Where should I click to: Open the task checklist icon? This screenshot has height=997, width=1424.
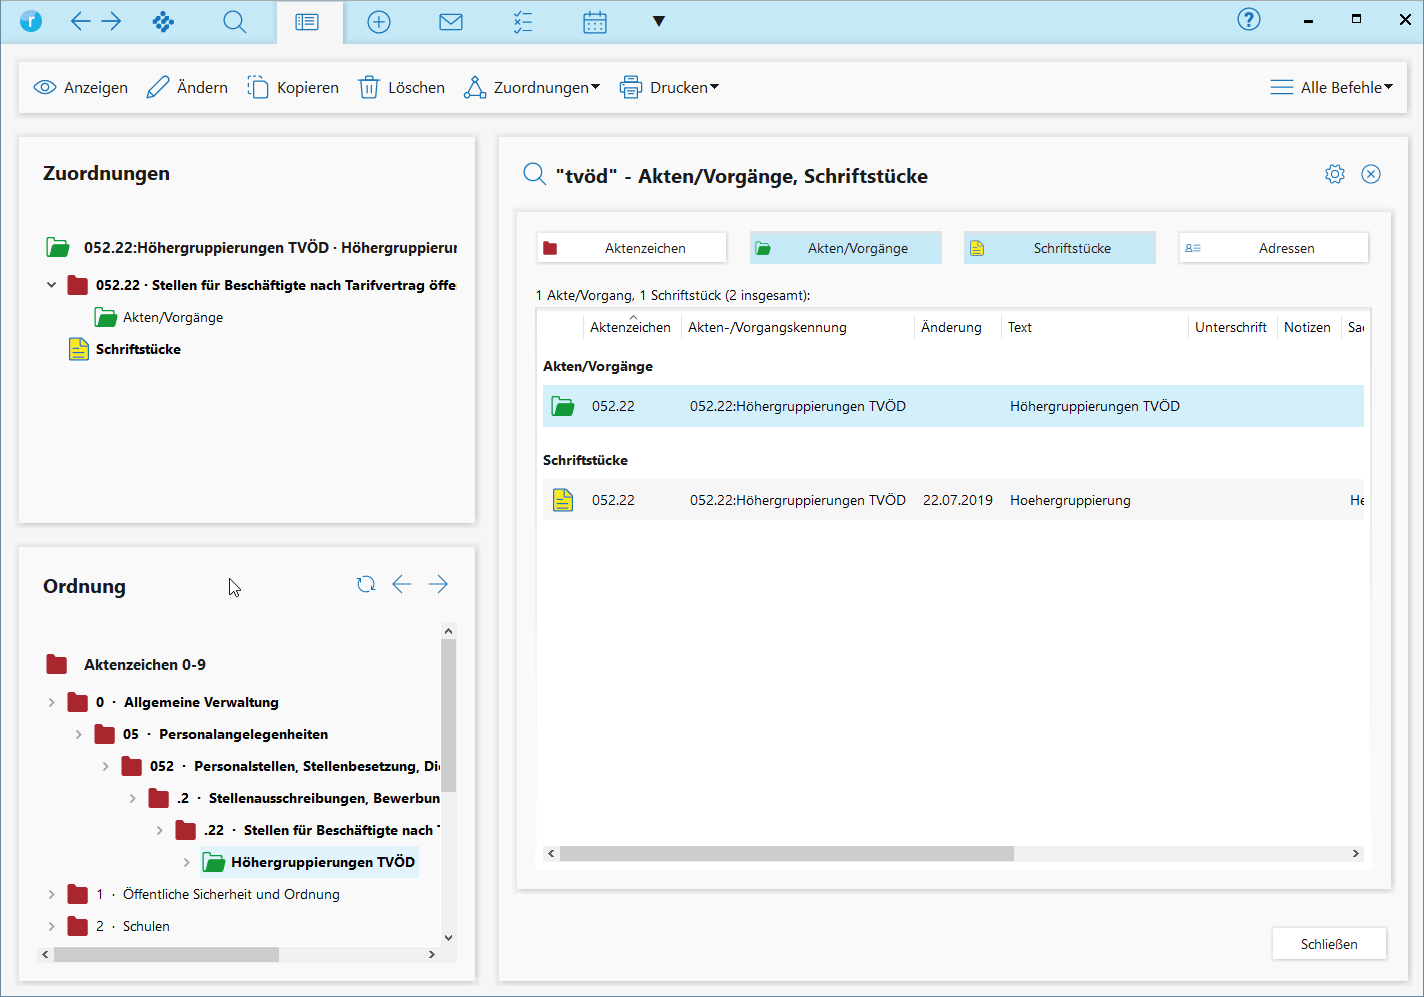click(x=523, y=22)
